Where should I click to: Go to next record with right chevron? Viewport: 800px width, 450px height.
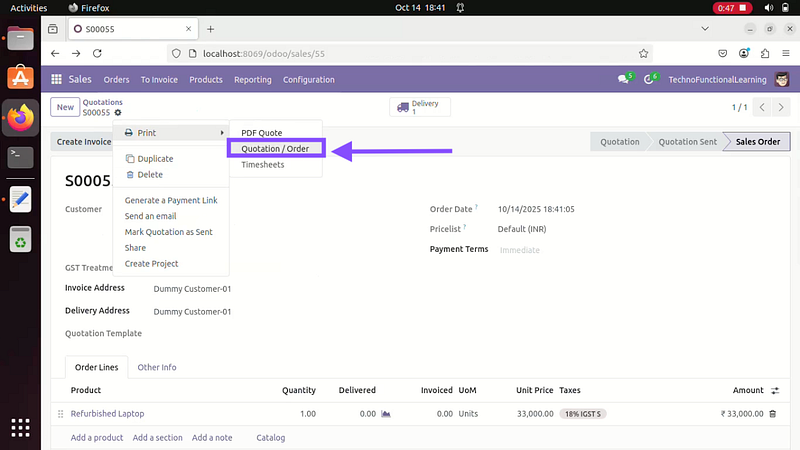(x=781, y=107)
